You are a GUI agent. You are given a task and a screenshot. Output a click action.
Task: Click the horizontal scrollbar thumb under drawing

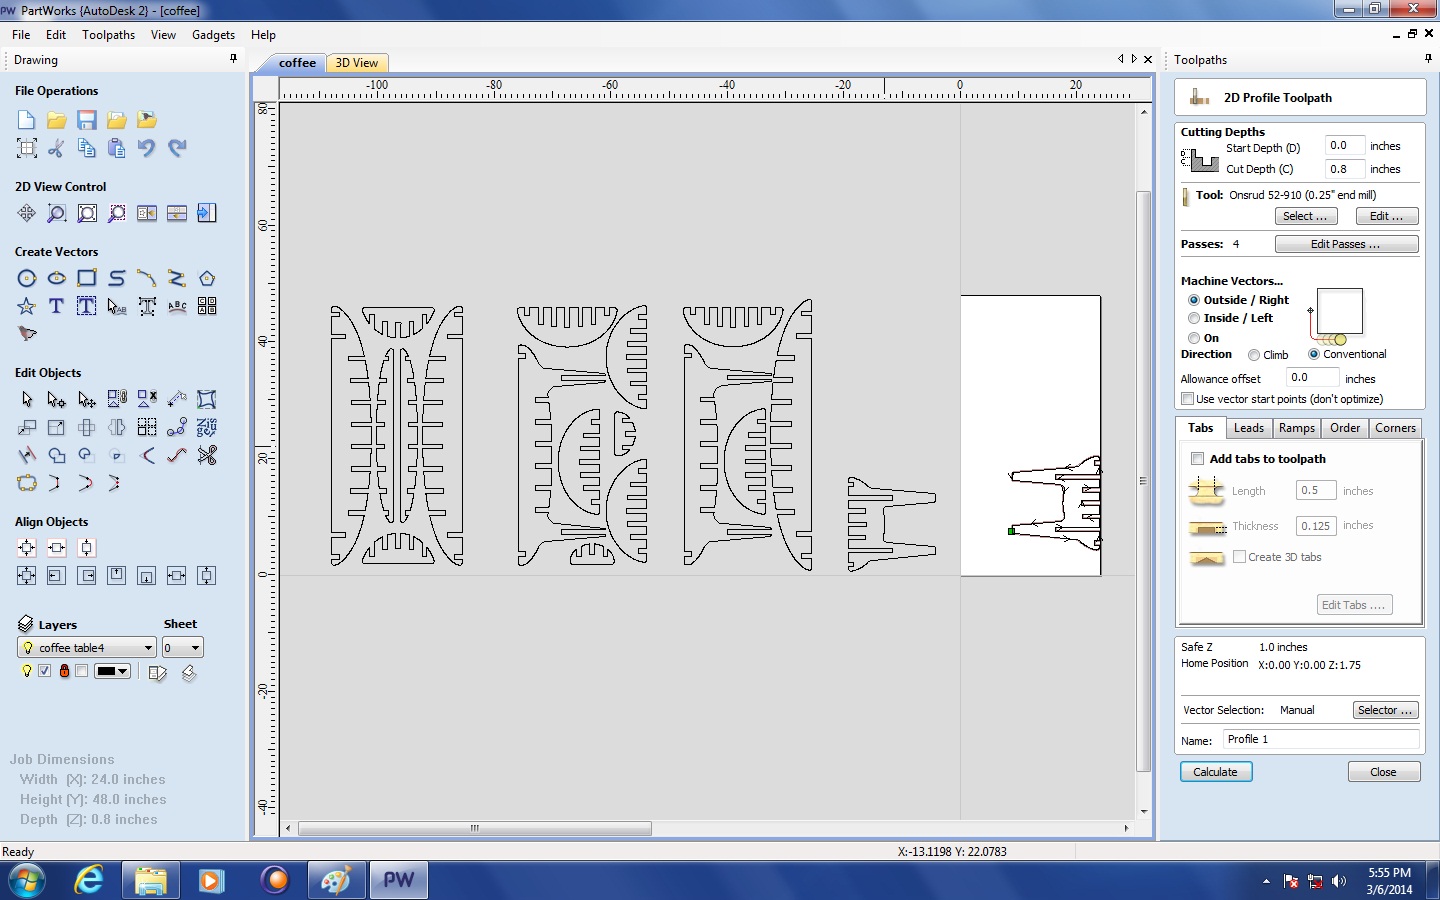coord(475,828)
